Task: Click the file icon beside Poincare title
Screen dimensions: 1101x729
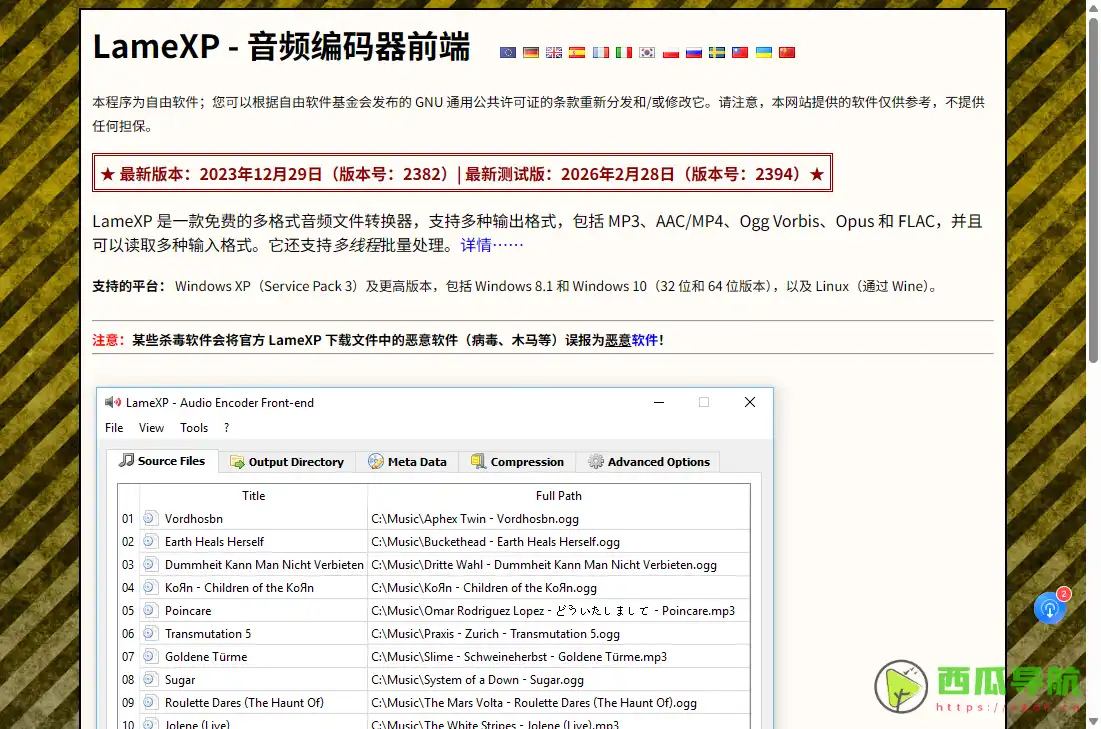Action: pyautogui.click(x=150, y=610)
